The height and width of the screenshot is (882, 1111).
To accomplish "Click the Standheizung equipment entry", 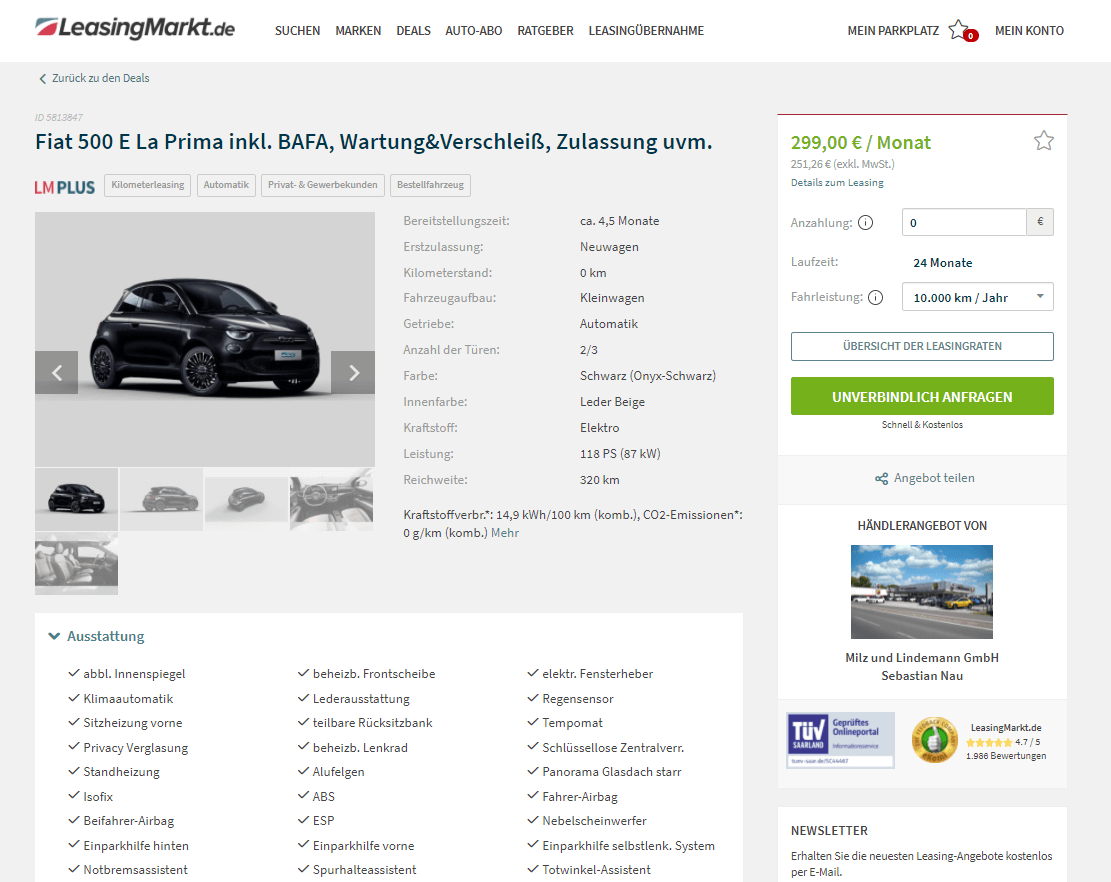I will coord(121,771).
